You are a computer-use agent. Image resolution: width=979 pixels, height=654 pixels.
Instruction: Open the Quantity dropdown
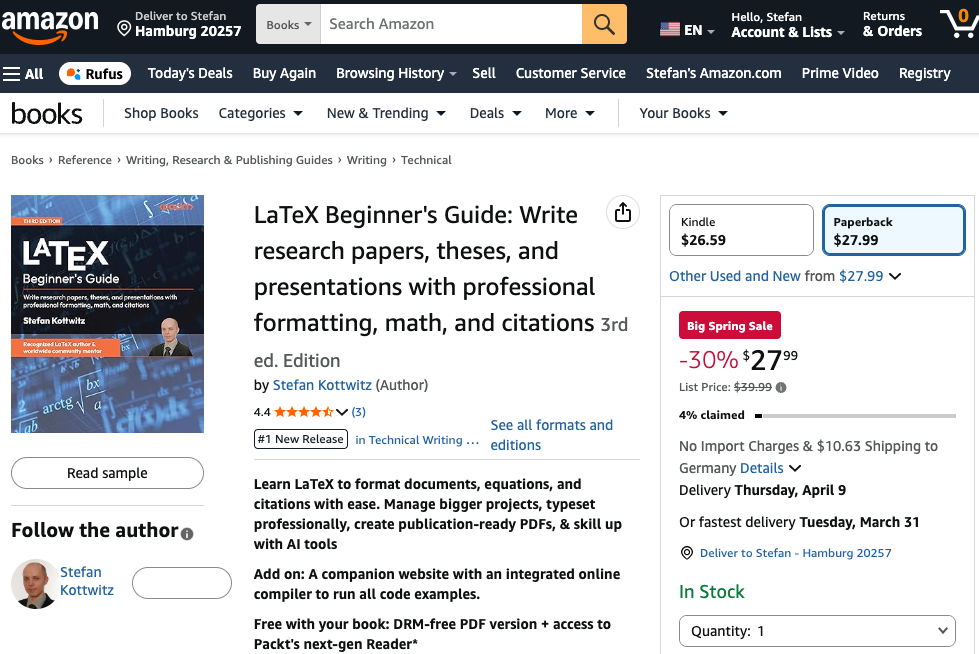pos(817,630)
